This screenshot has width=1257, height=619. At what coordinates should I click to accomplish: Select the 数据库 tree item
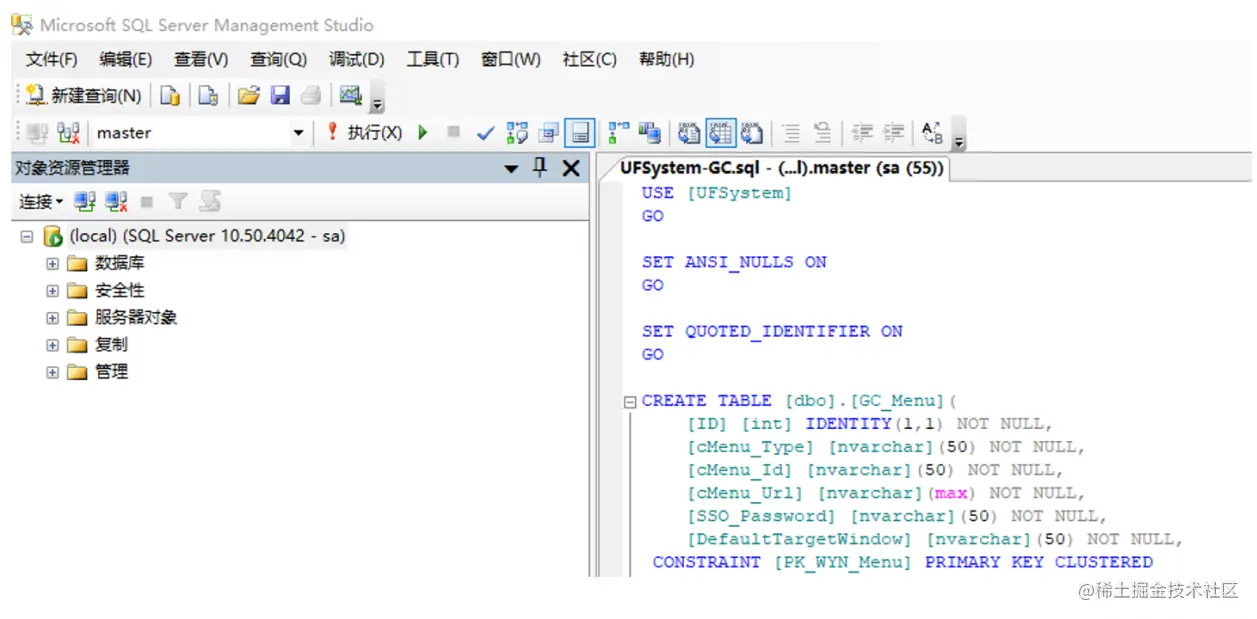click(119, 264)
